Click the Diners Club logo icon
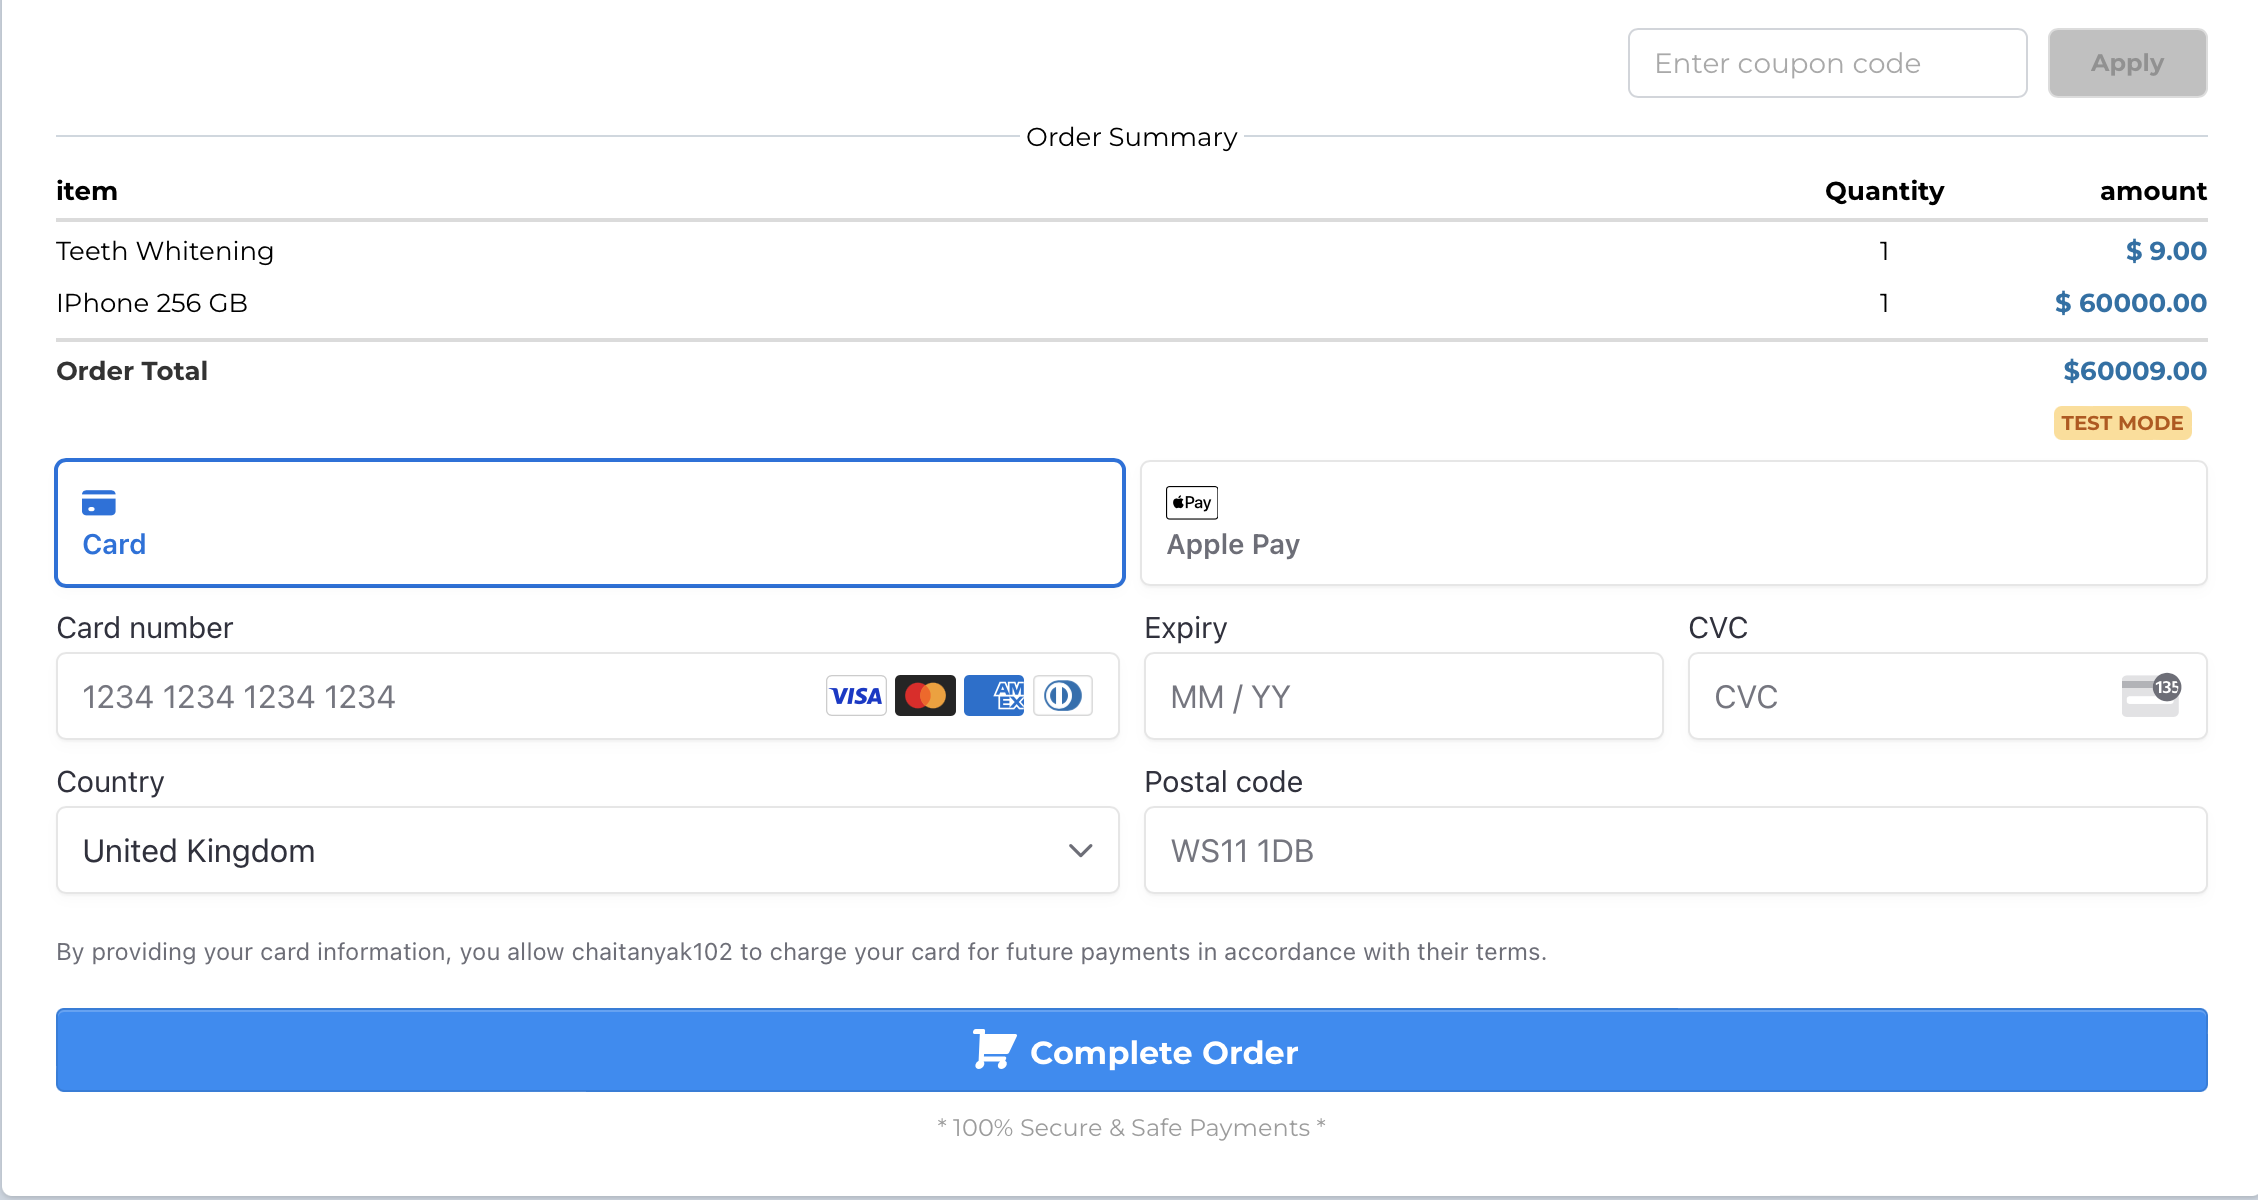Image resolution: width=2258 pixels, height=1200 pixels. pyautogui.click(x=1063, y=696)
